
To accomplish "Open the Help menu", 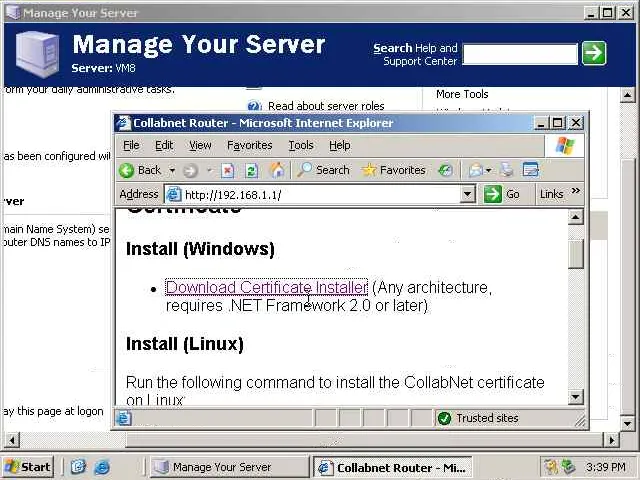I will (x=340, y=145).
